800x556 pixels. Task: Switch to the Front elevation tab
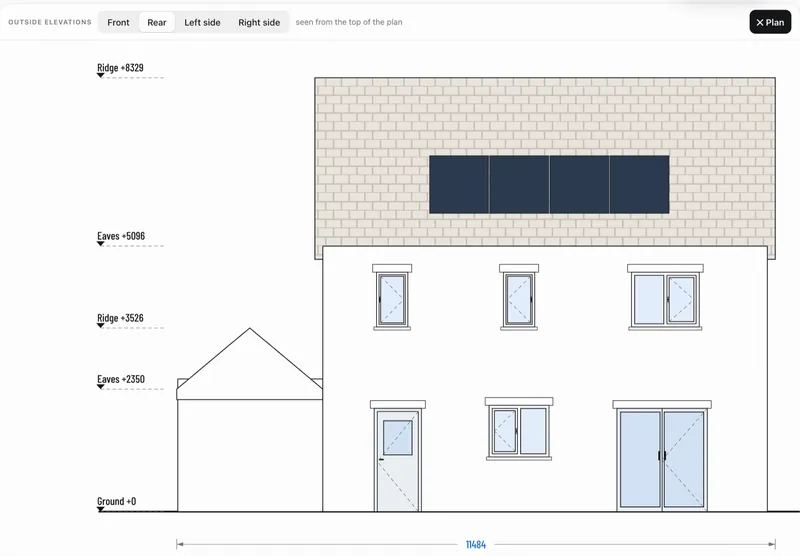[118, 22]
